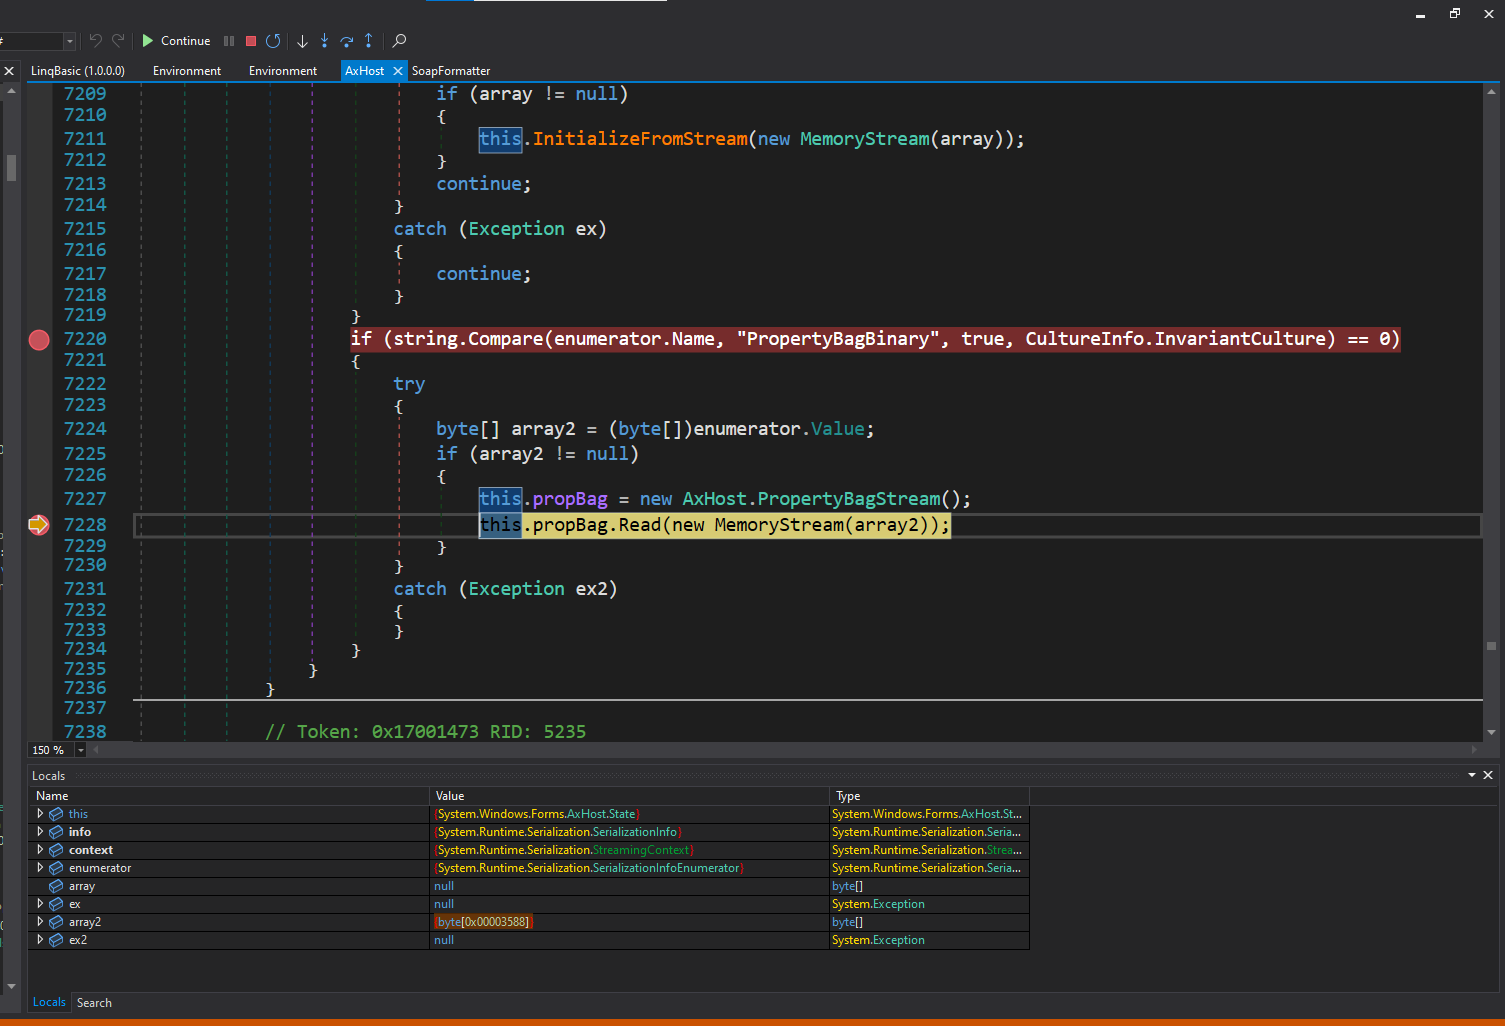Switch to the Search bottom tab
1505x1026 pixels.
pyautogui.click(x=94, y=1003)
